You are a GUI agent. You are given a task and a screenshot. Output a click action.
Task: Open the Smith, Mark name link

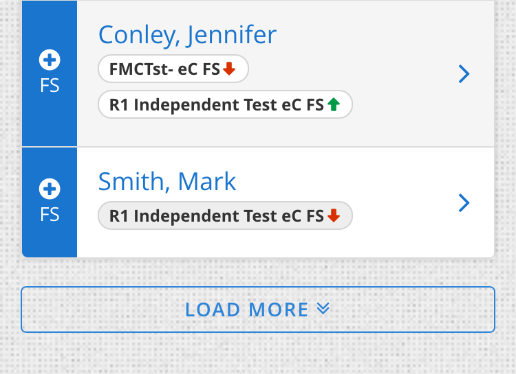(167, 181)
